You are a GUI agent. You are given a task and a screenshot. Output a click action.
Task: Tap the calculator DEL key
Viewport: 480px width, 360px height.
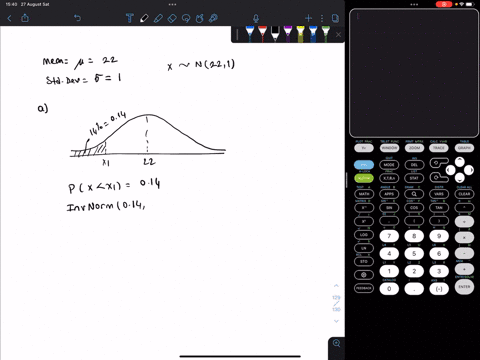[414, 165]
